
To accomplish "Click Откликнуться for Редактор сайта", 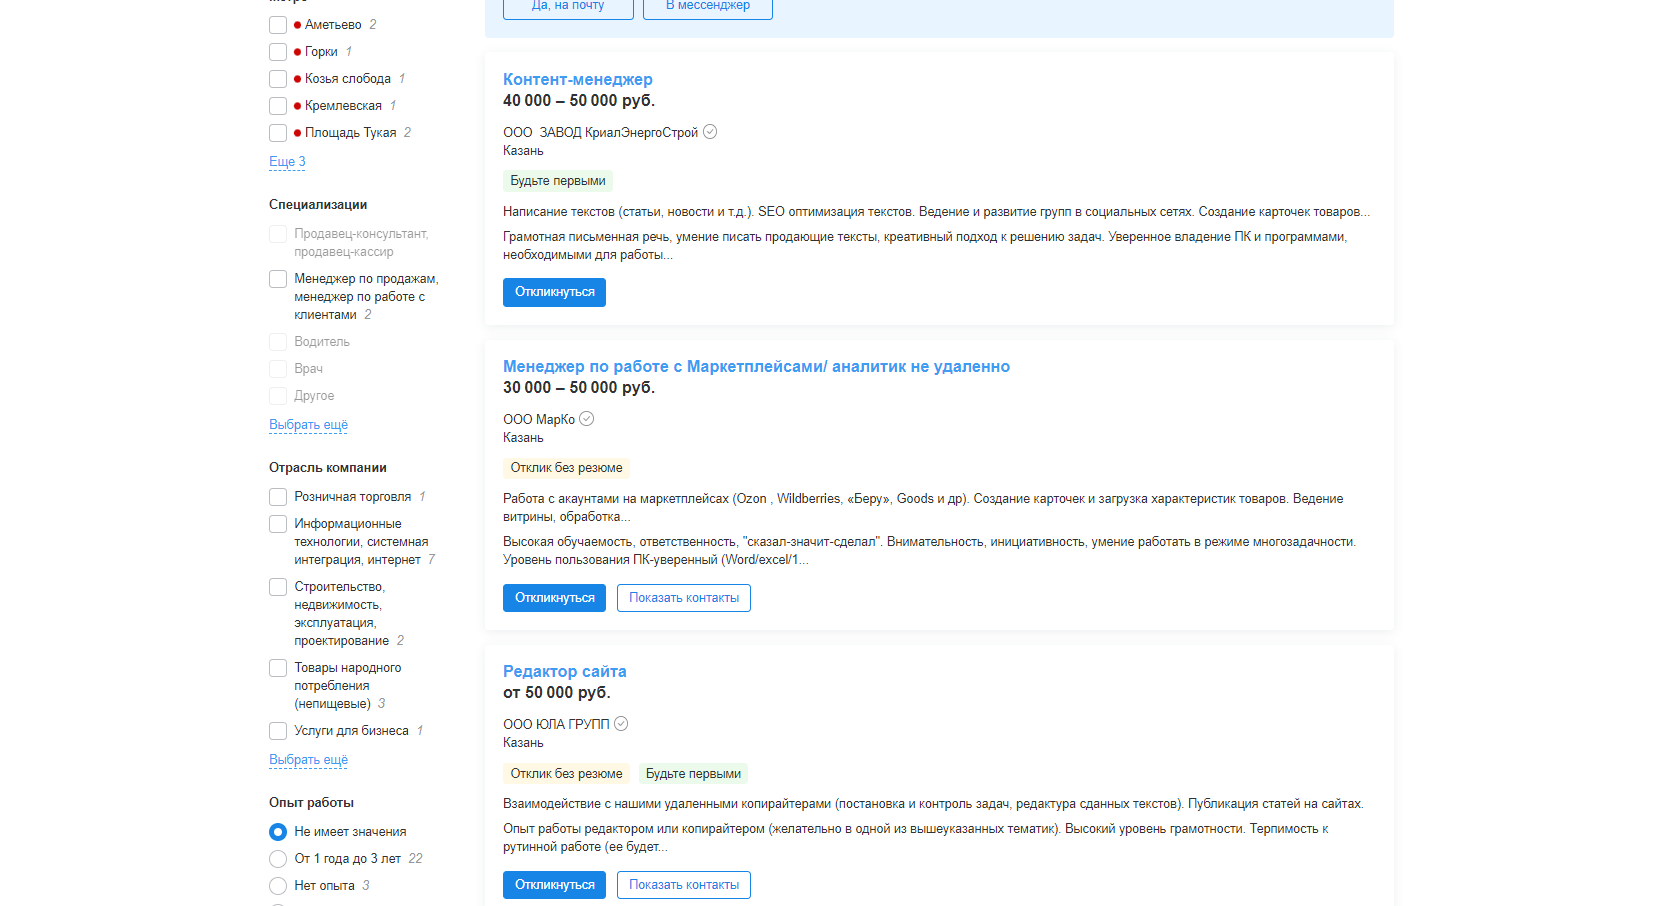I will (x=554, y=885).
